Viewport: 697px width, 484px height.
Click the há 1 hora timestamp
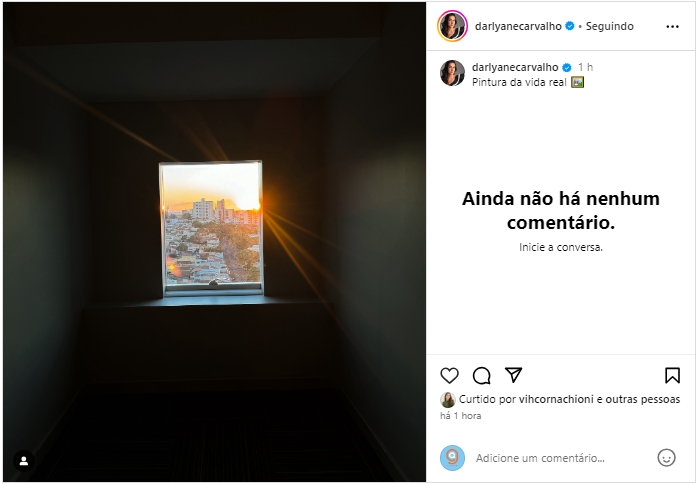(461, 416)
